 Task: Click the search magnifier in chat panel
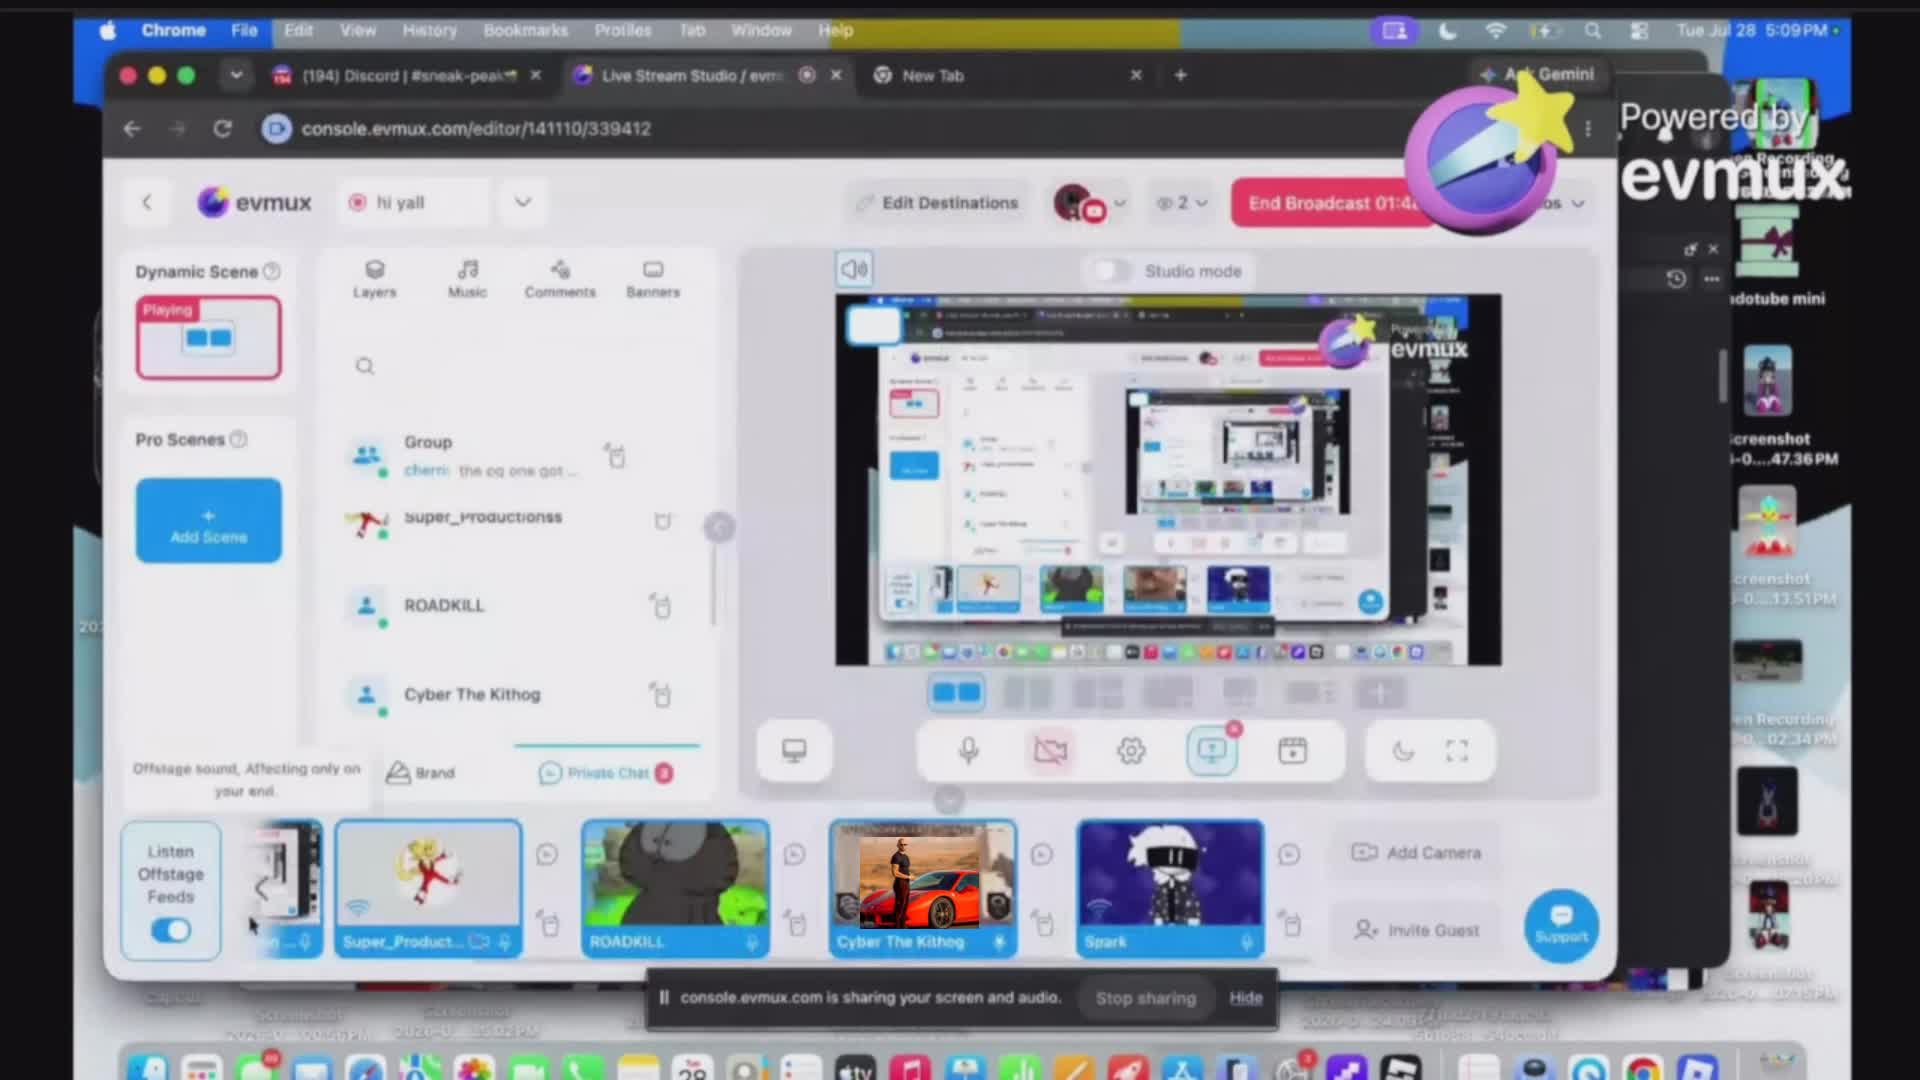point(365,366)
